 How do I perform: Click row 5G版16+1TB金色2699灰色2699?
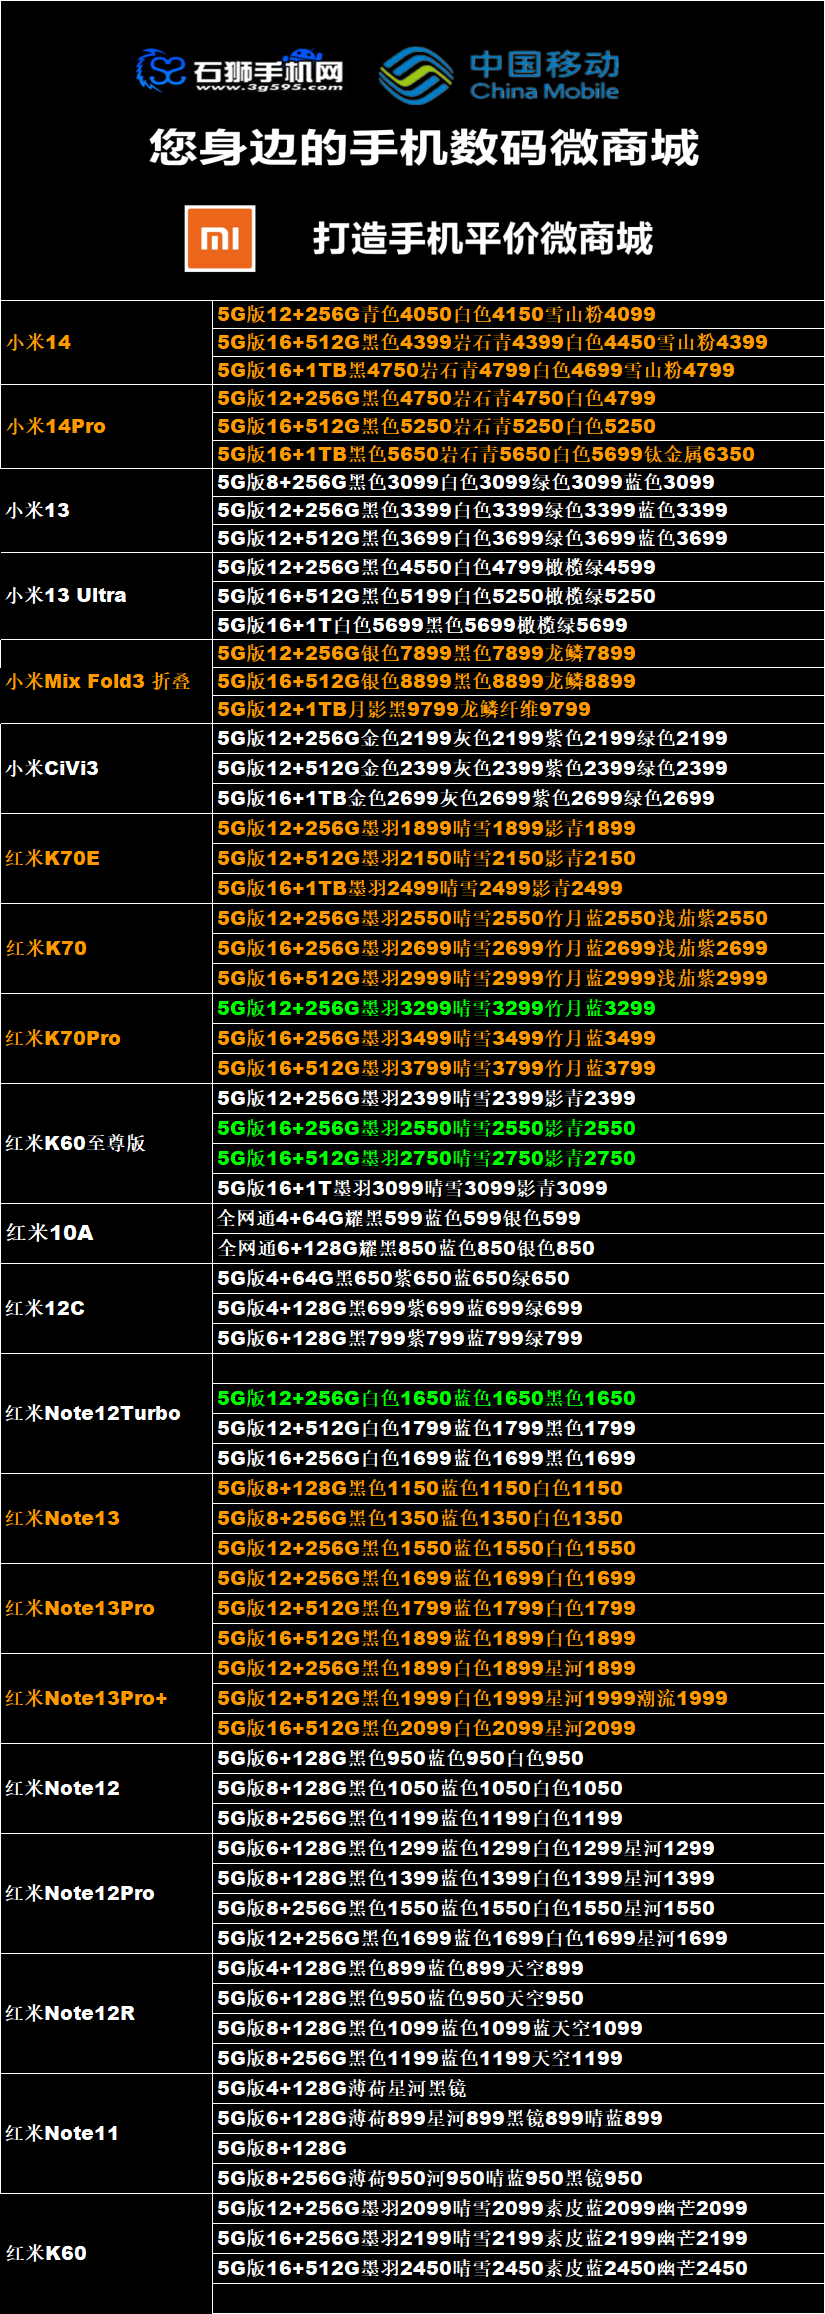518,798
